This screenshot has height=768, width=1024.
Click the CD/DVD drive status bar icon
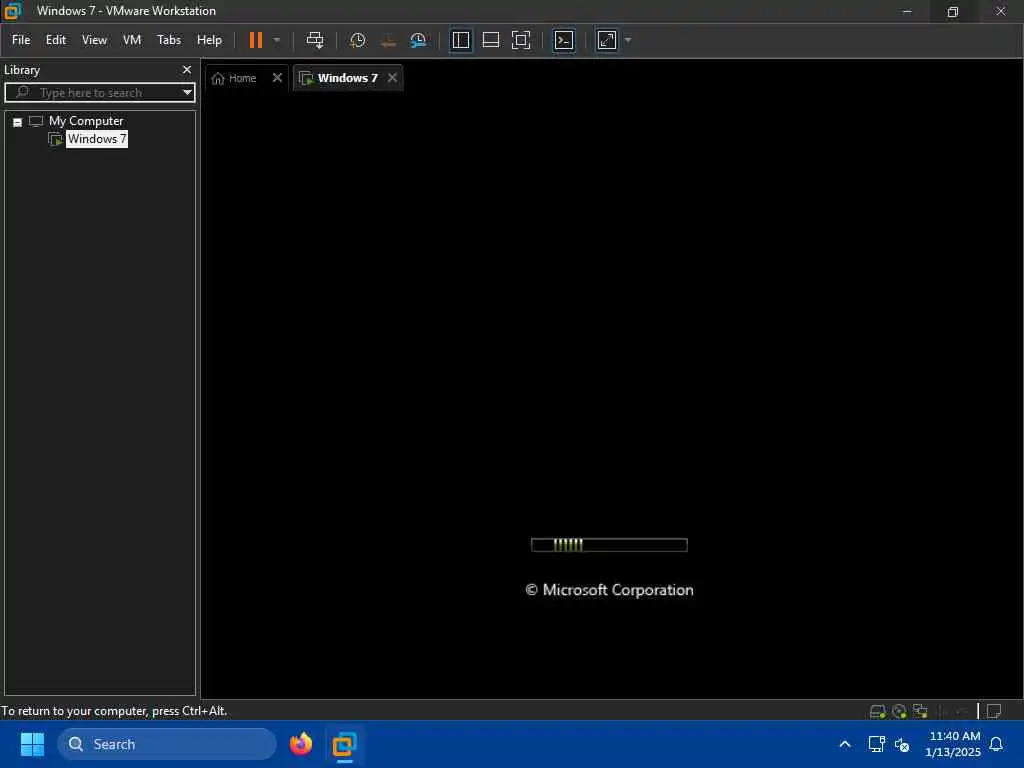click(899, 711)
